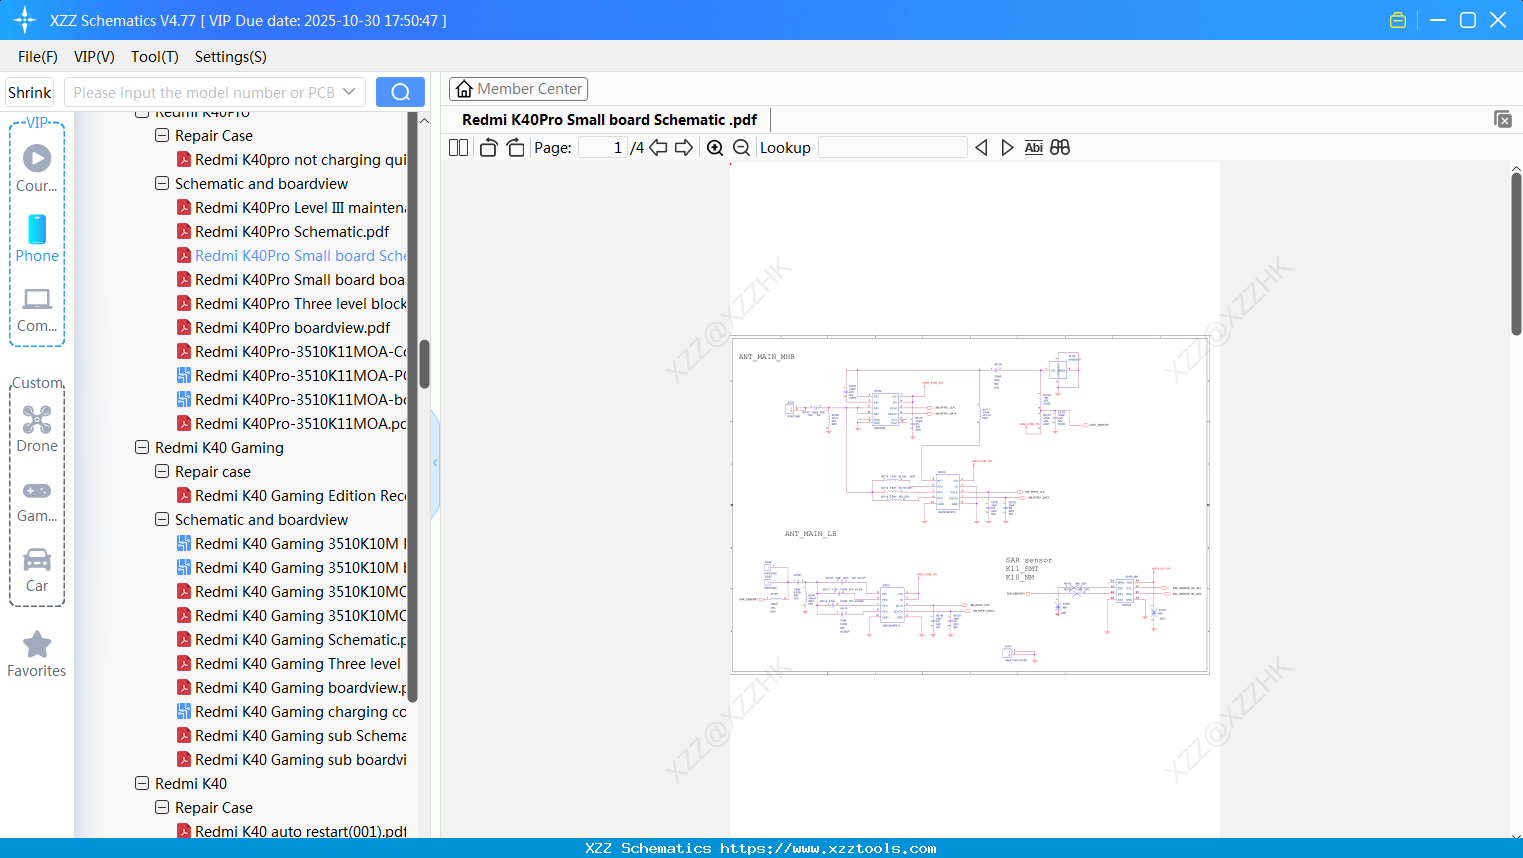Rotate the PDF page counterclockwise
The image size is (1523, 858).
click(x=488, y=148)
